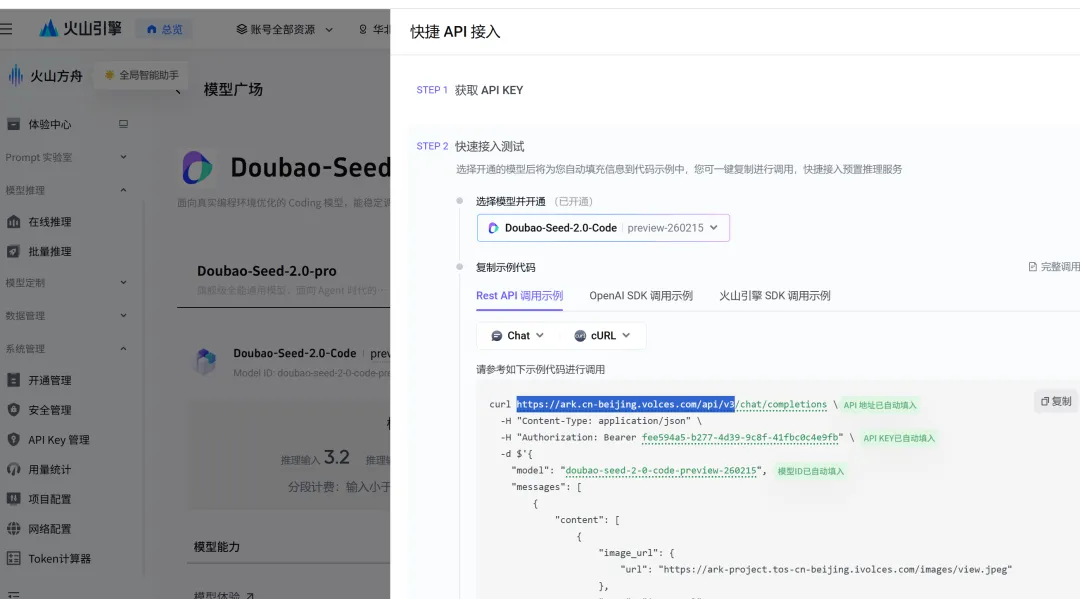
Task: Expand the 模型定制 section
Action: coord(66,282)
